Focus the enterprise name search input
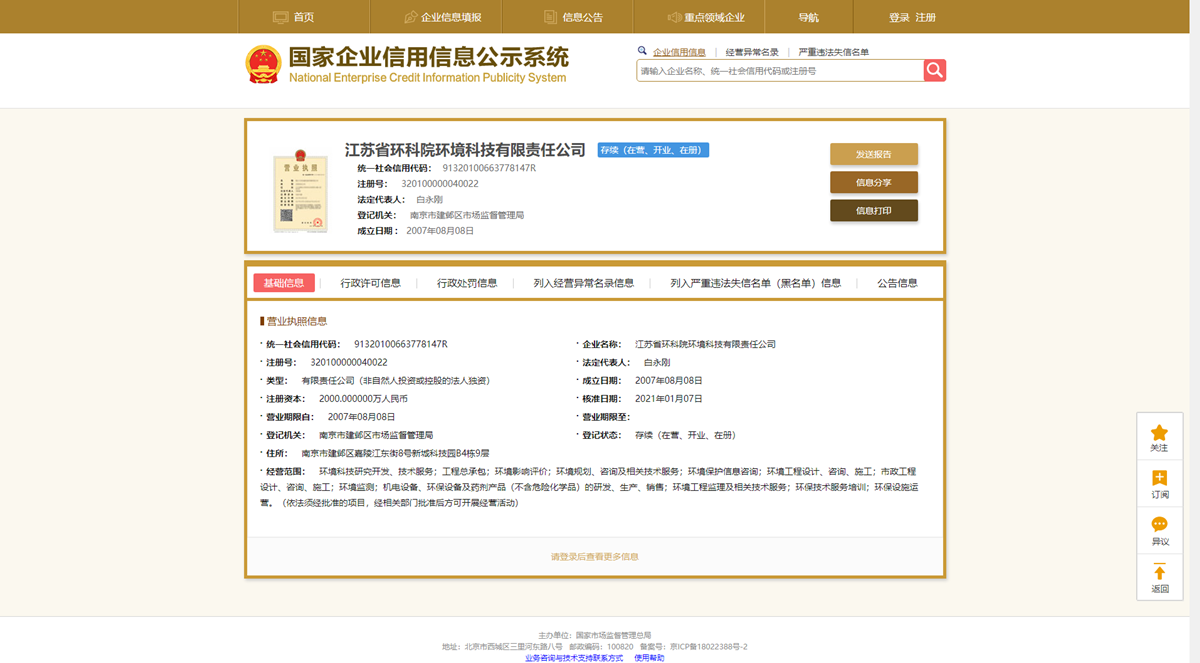The image size is (1200, 663). tap(780, 71)
